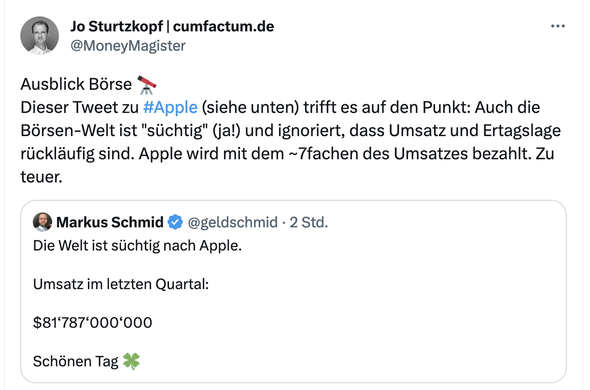Open the 2 Std. timestamp

coord(309,222)
